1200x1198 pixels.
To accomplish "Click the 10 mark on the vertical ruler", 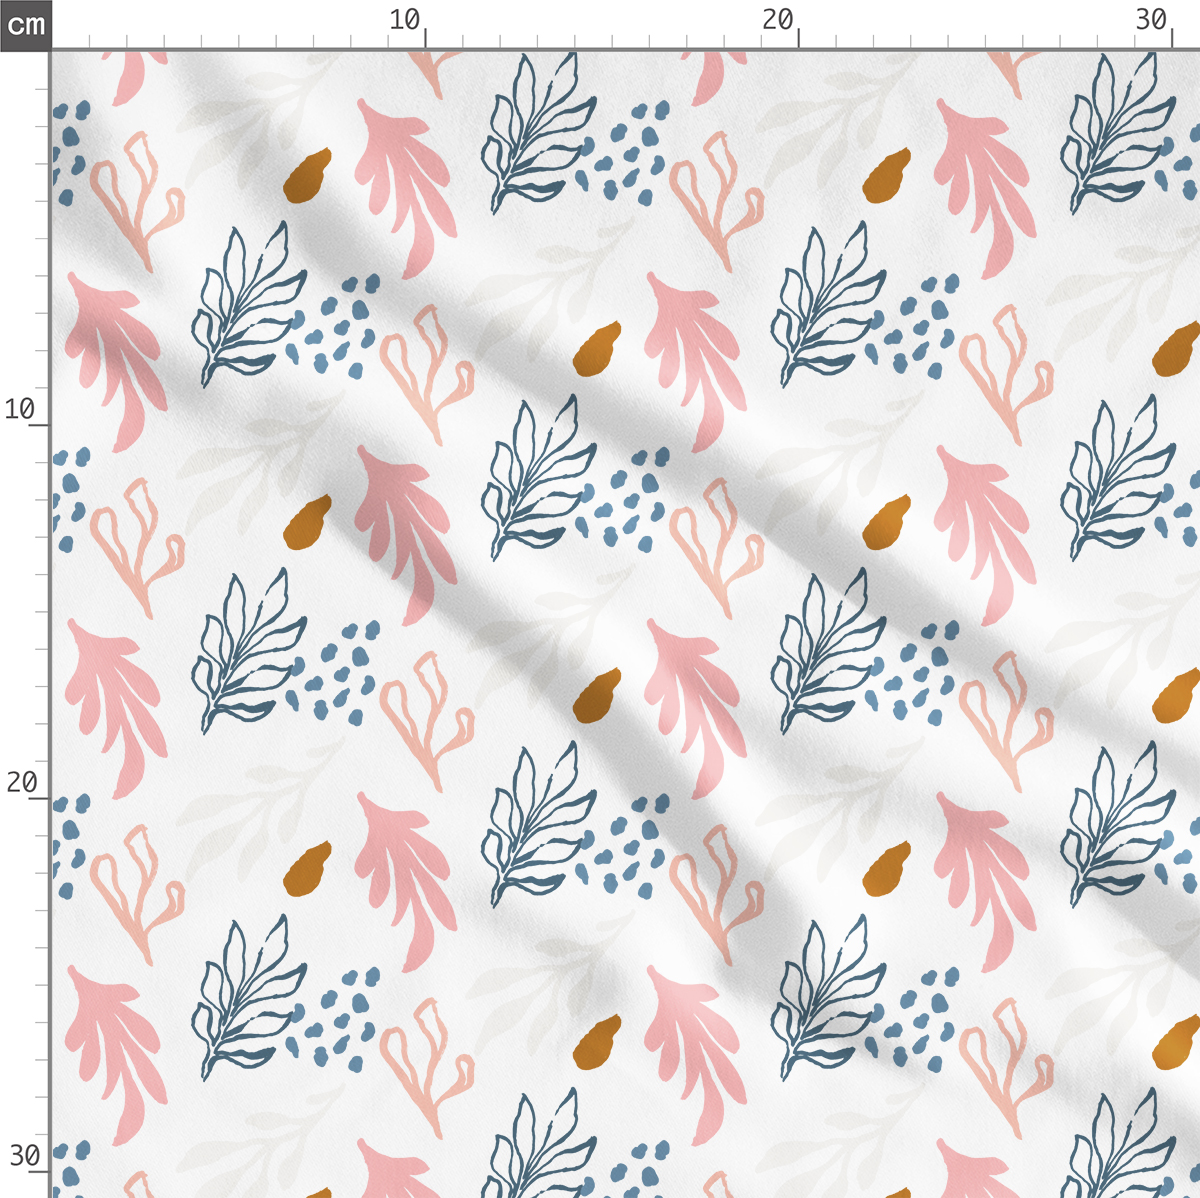I will [x=20, y=409].
